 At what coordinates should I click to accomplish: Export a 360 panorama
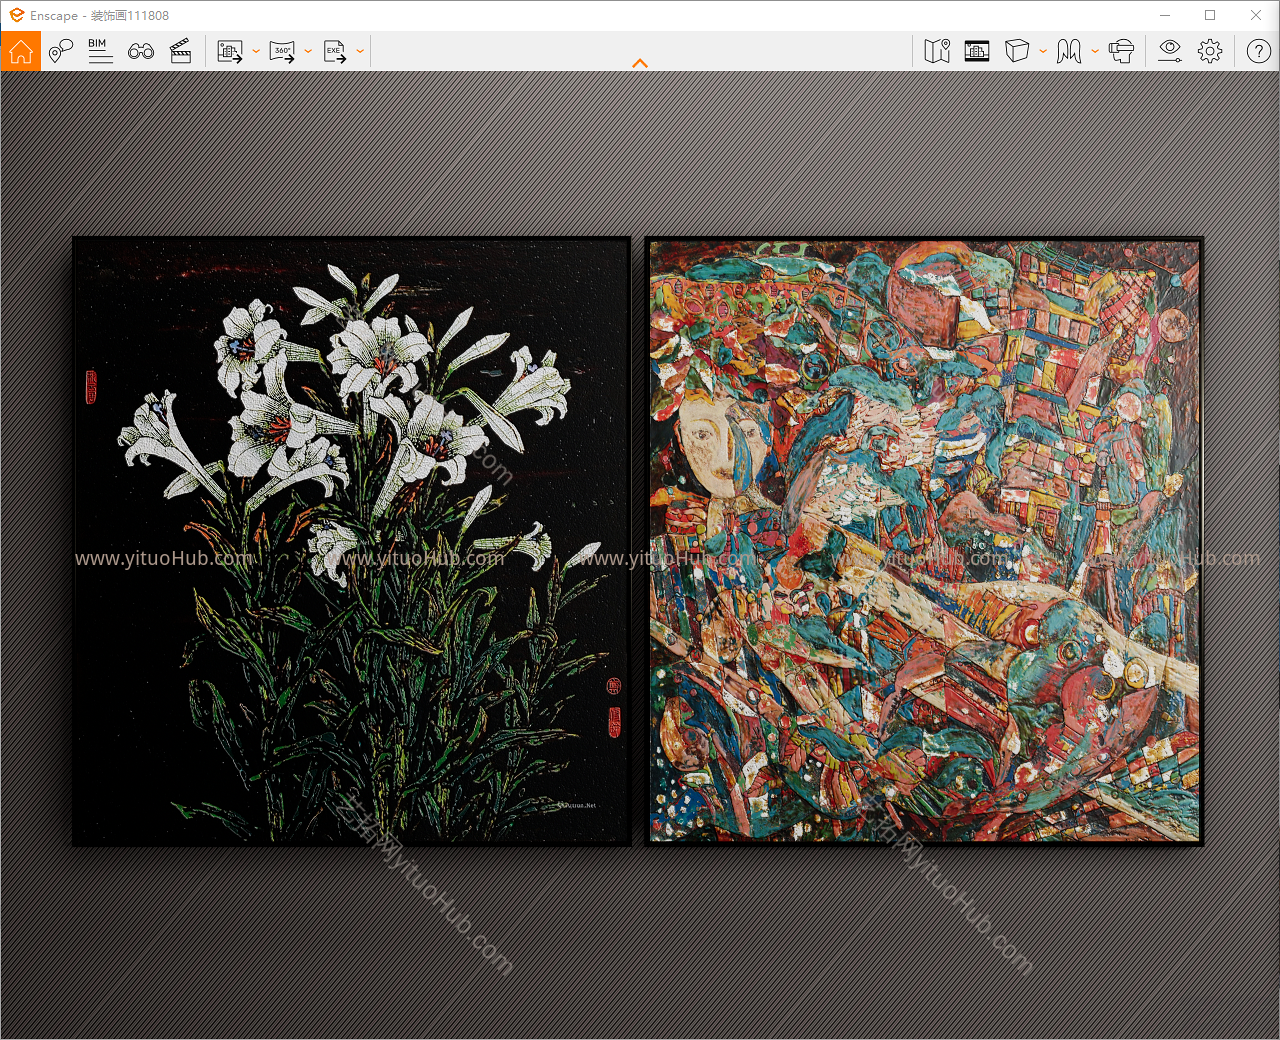point(283,51)
